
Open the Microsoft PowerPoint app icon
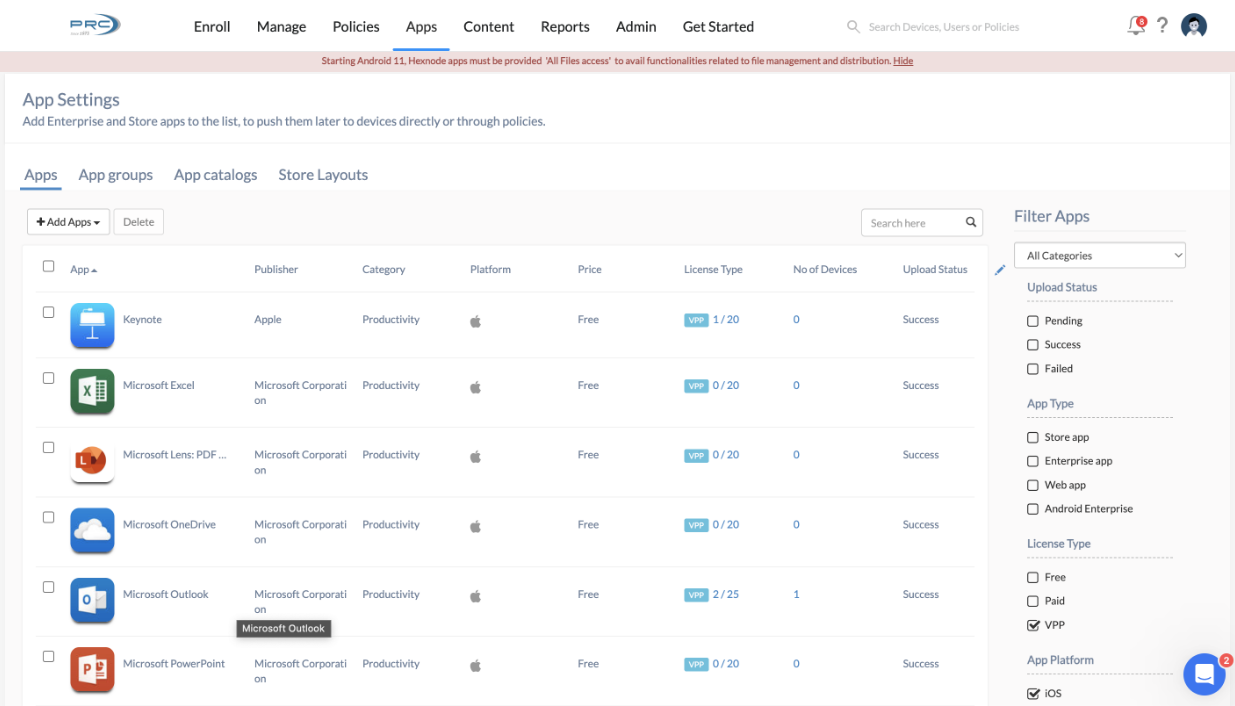(92, 670)
